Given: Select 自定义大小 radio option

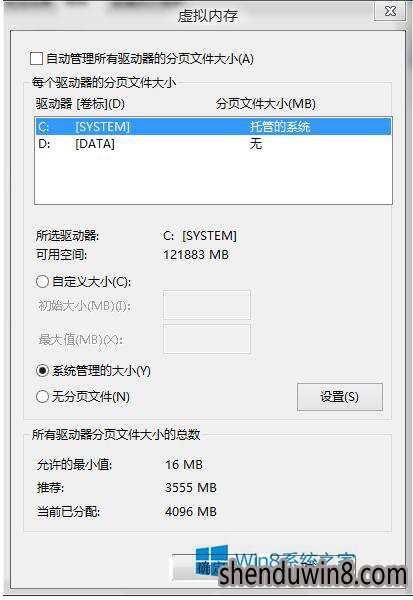Looking at the screenshot, I should 42,282.
